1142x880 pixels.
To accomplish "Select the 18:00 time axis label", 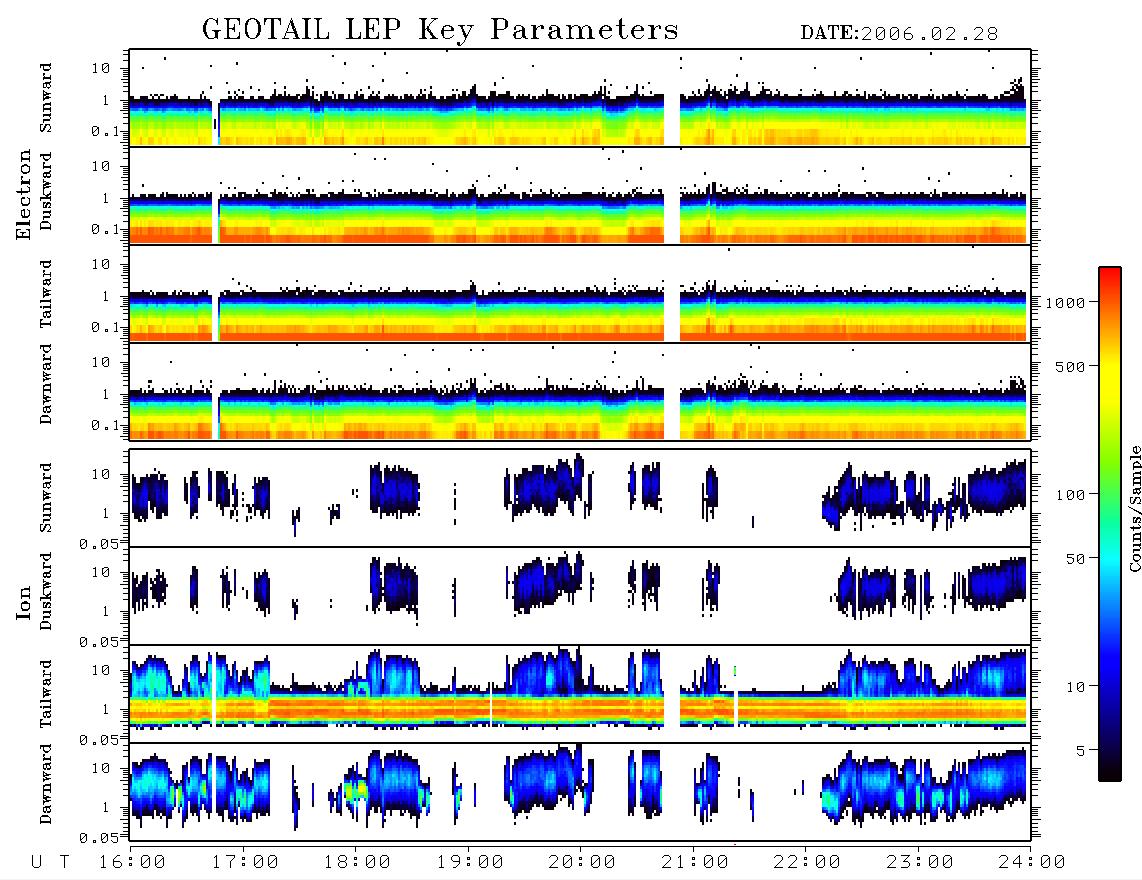I will coord(357,862).
